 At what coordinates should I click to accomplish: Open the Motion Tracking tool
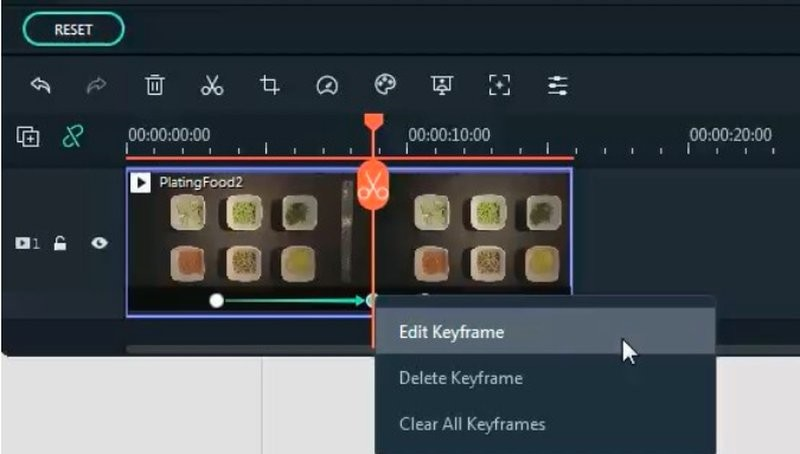[x=499, y=85]
